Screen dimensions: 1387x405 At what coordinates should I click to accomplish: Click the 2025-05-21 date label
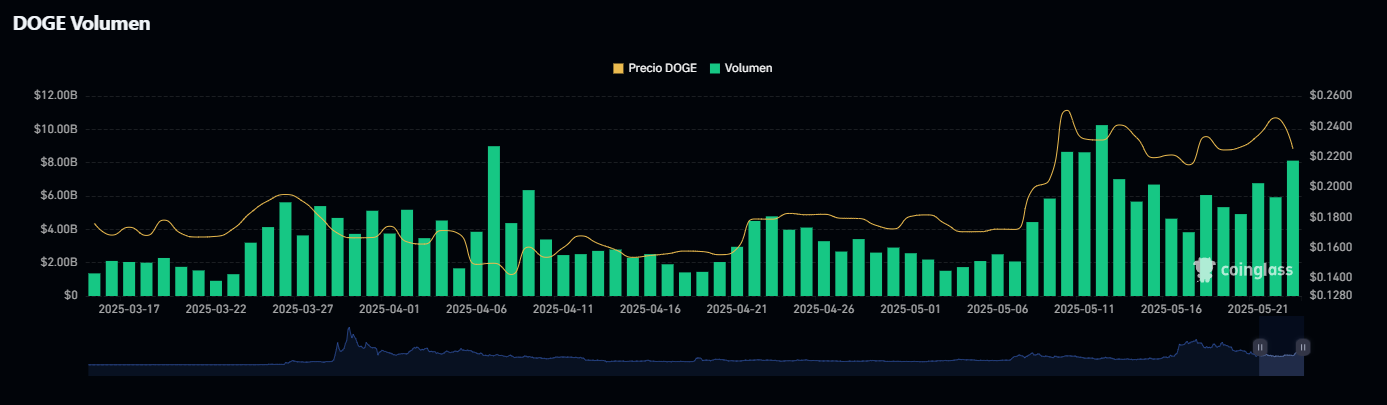[1259, 309]
